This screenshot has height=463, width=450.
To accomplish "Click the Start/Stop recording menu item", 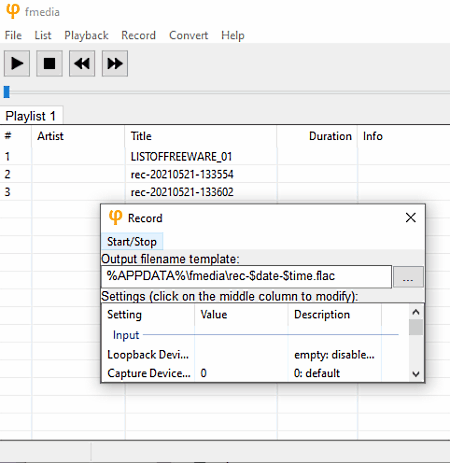I will coord(132,241).
